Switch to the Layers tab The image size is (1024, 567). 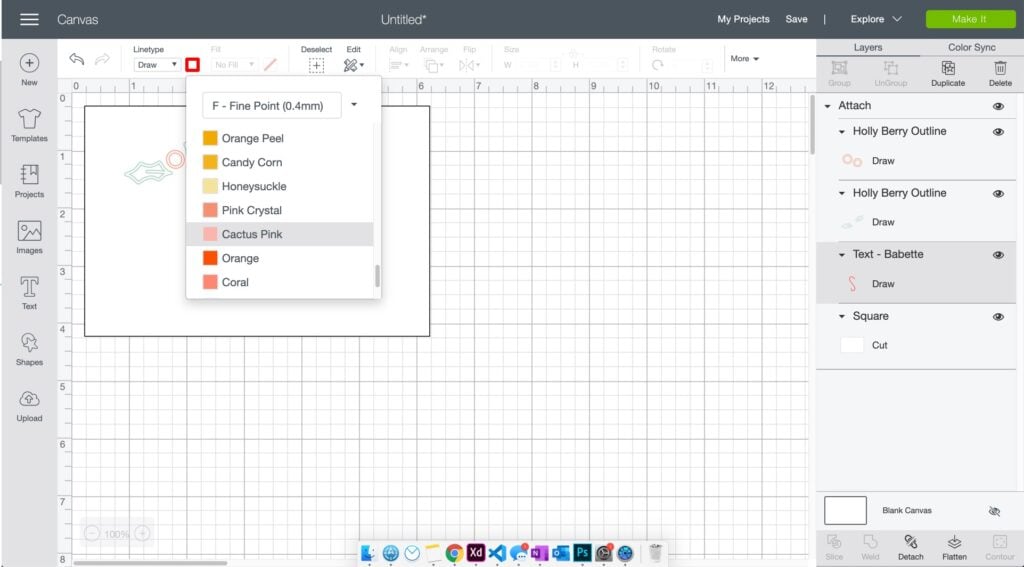[x=868, y=47]
